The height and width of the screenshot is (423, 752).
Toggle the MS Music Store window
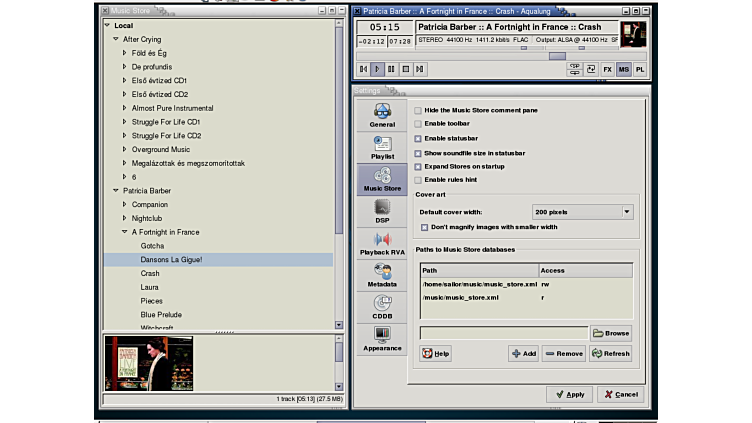pos(623,69)
